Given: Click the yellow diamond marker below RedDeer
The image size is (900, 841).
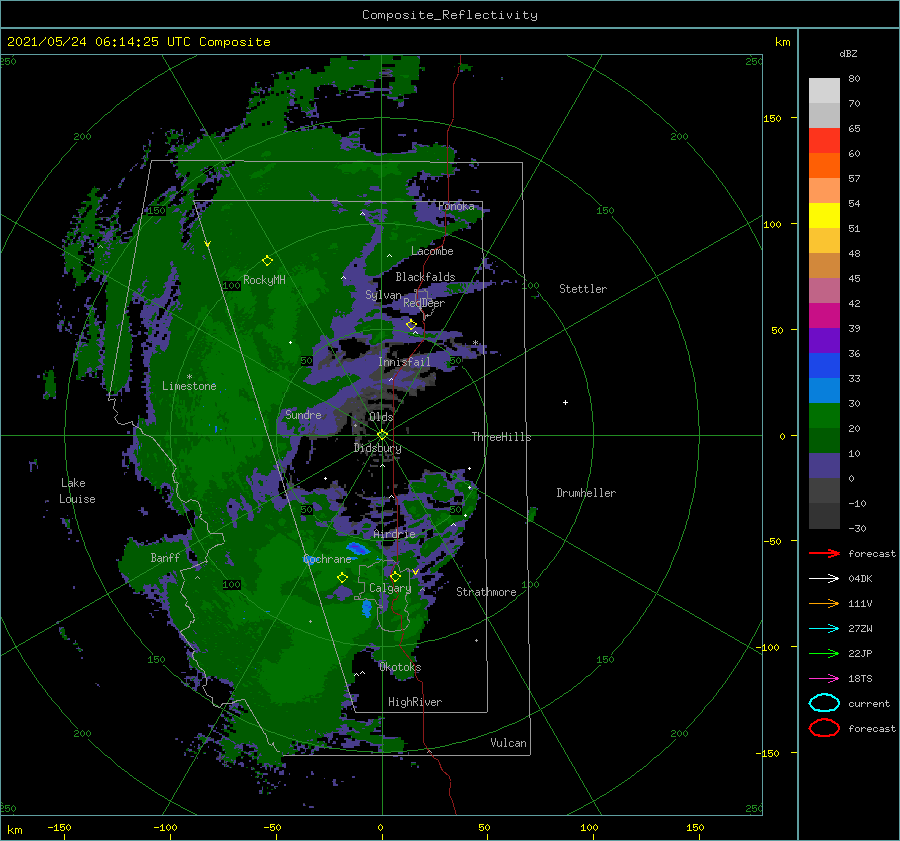Looking at the screenshot, I should point(411,325).
